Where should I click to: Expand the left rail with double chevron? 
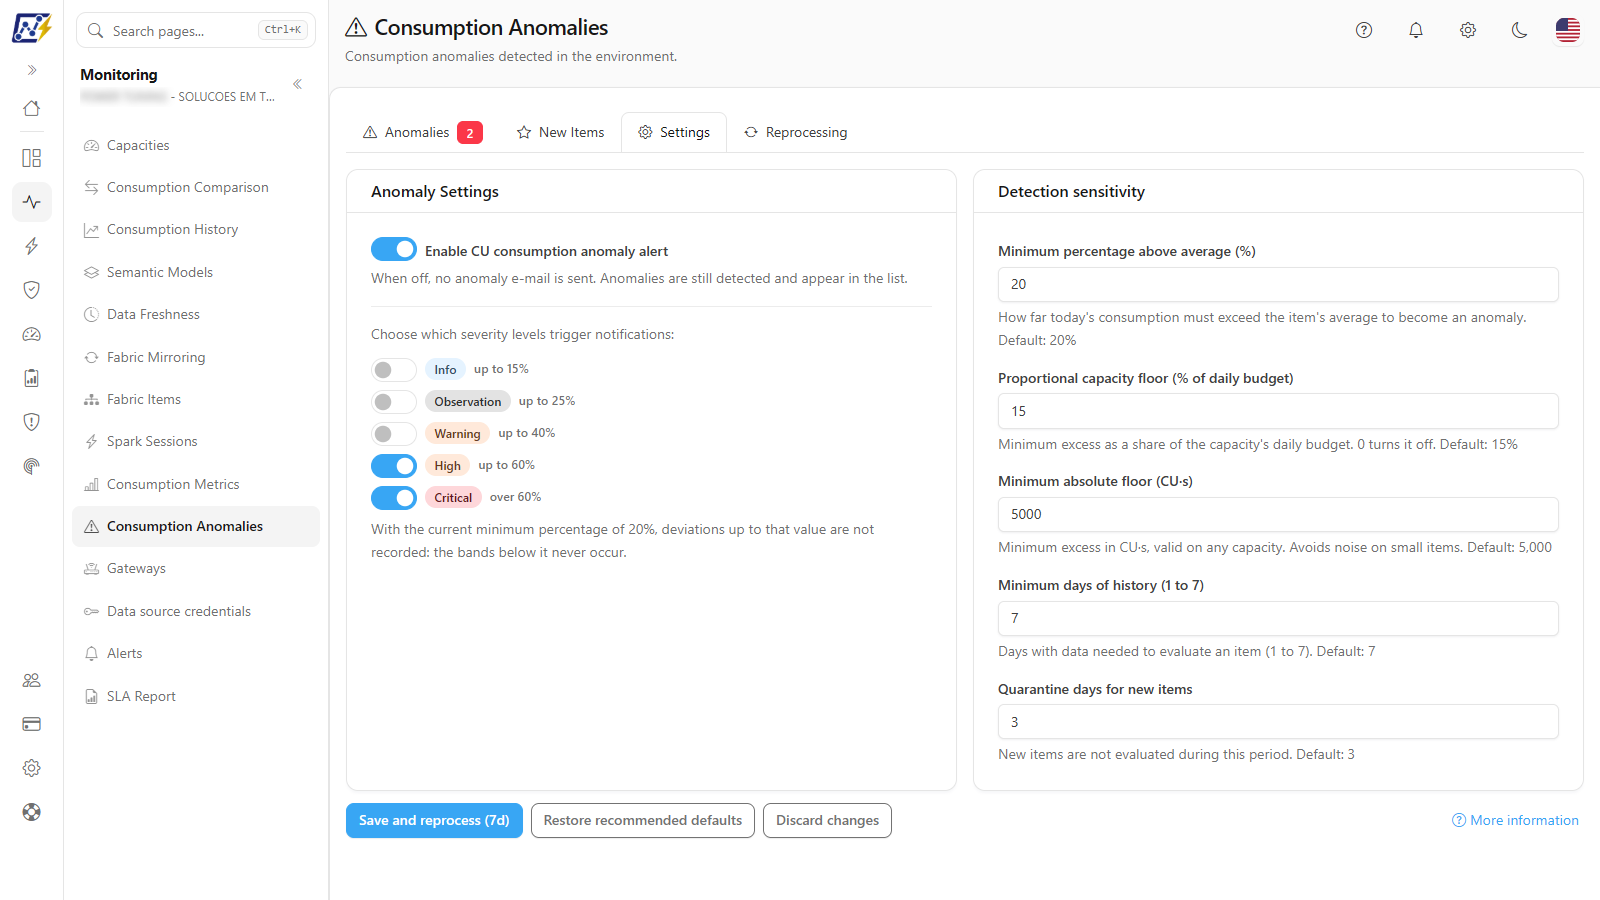tap(32, 70)
